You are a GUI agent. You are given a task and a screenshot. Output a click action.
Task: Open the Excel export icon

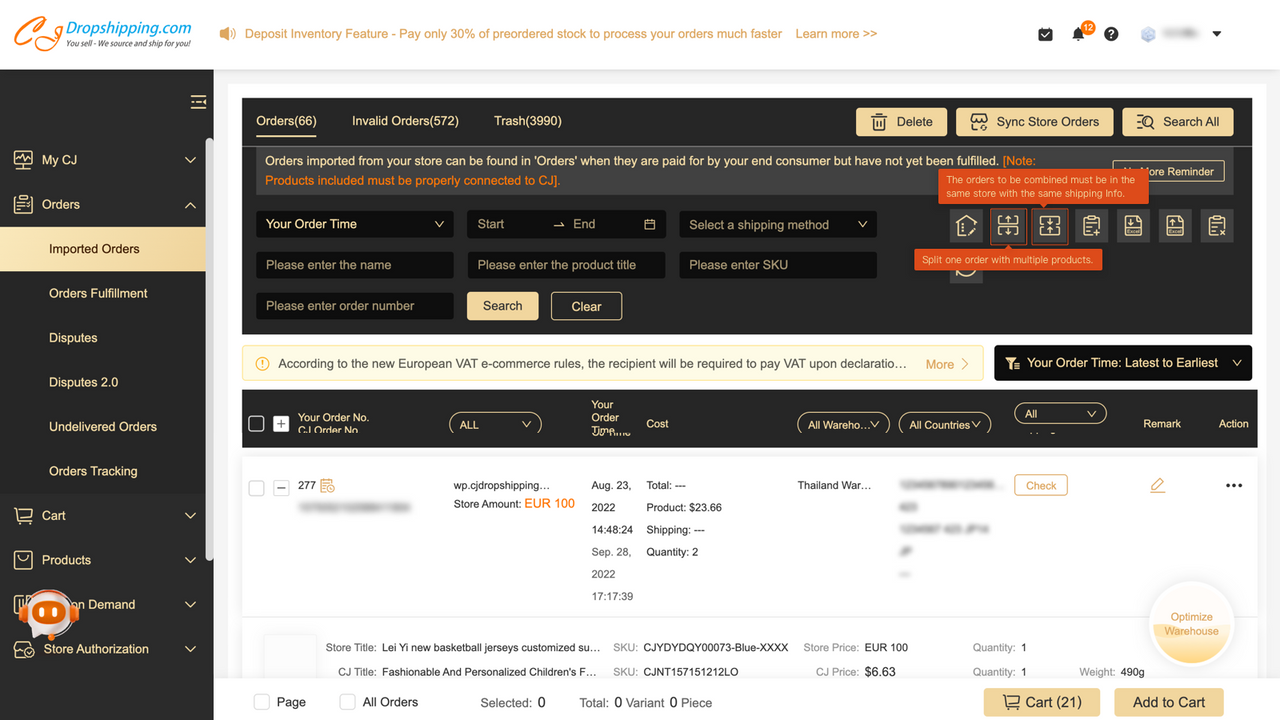pyautogui.click(x=1175, y=225)
